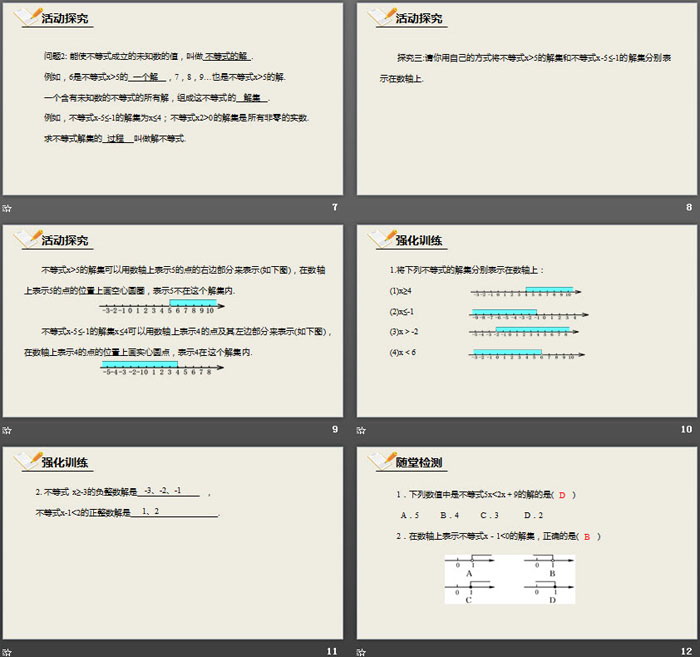
Task: Click the x≤4 number line on slide 9
Action: tap(162, 368)
